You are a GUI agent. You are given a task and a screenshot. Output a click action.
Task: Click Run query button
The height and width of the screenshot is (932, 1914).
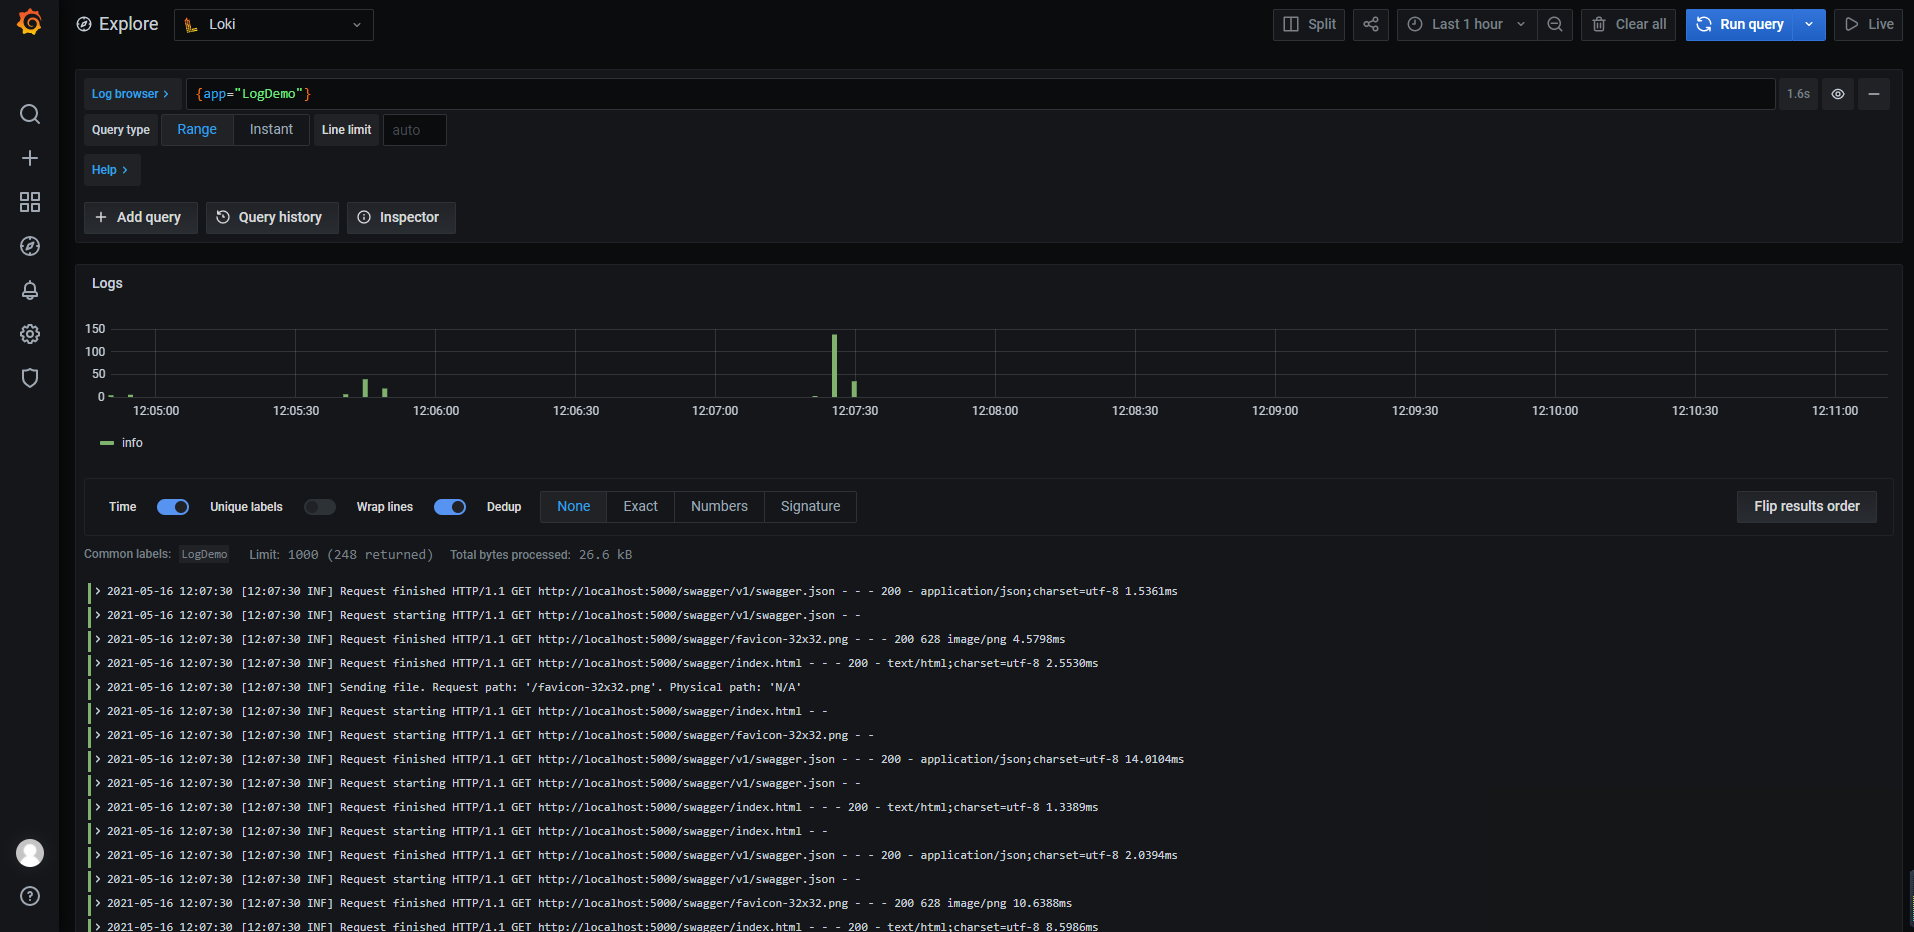1740,24
